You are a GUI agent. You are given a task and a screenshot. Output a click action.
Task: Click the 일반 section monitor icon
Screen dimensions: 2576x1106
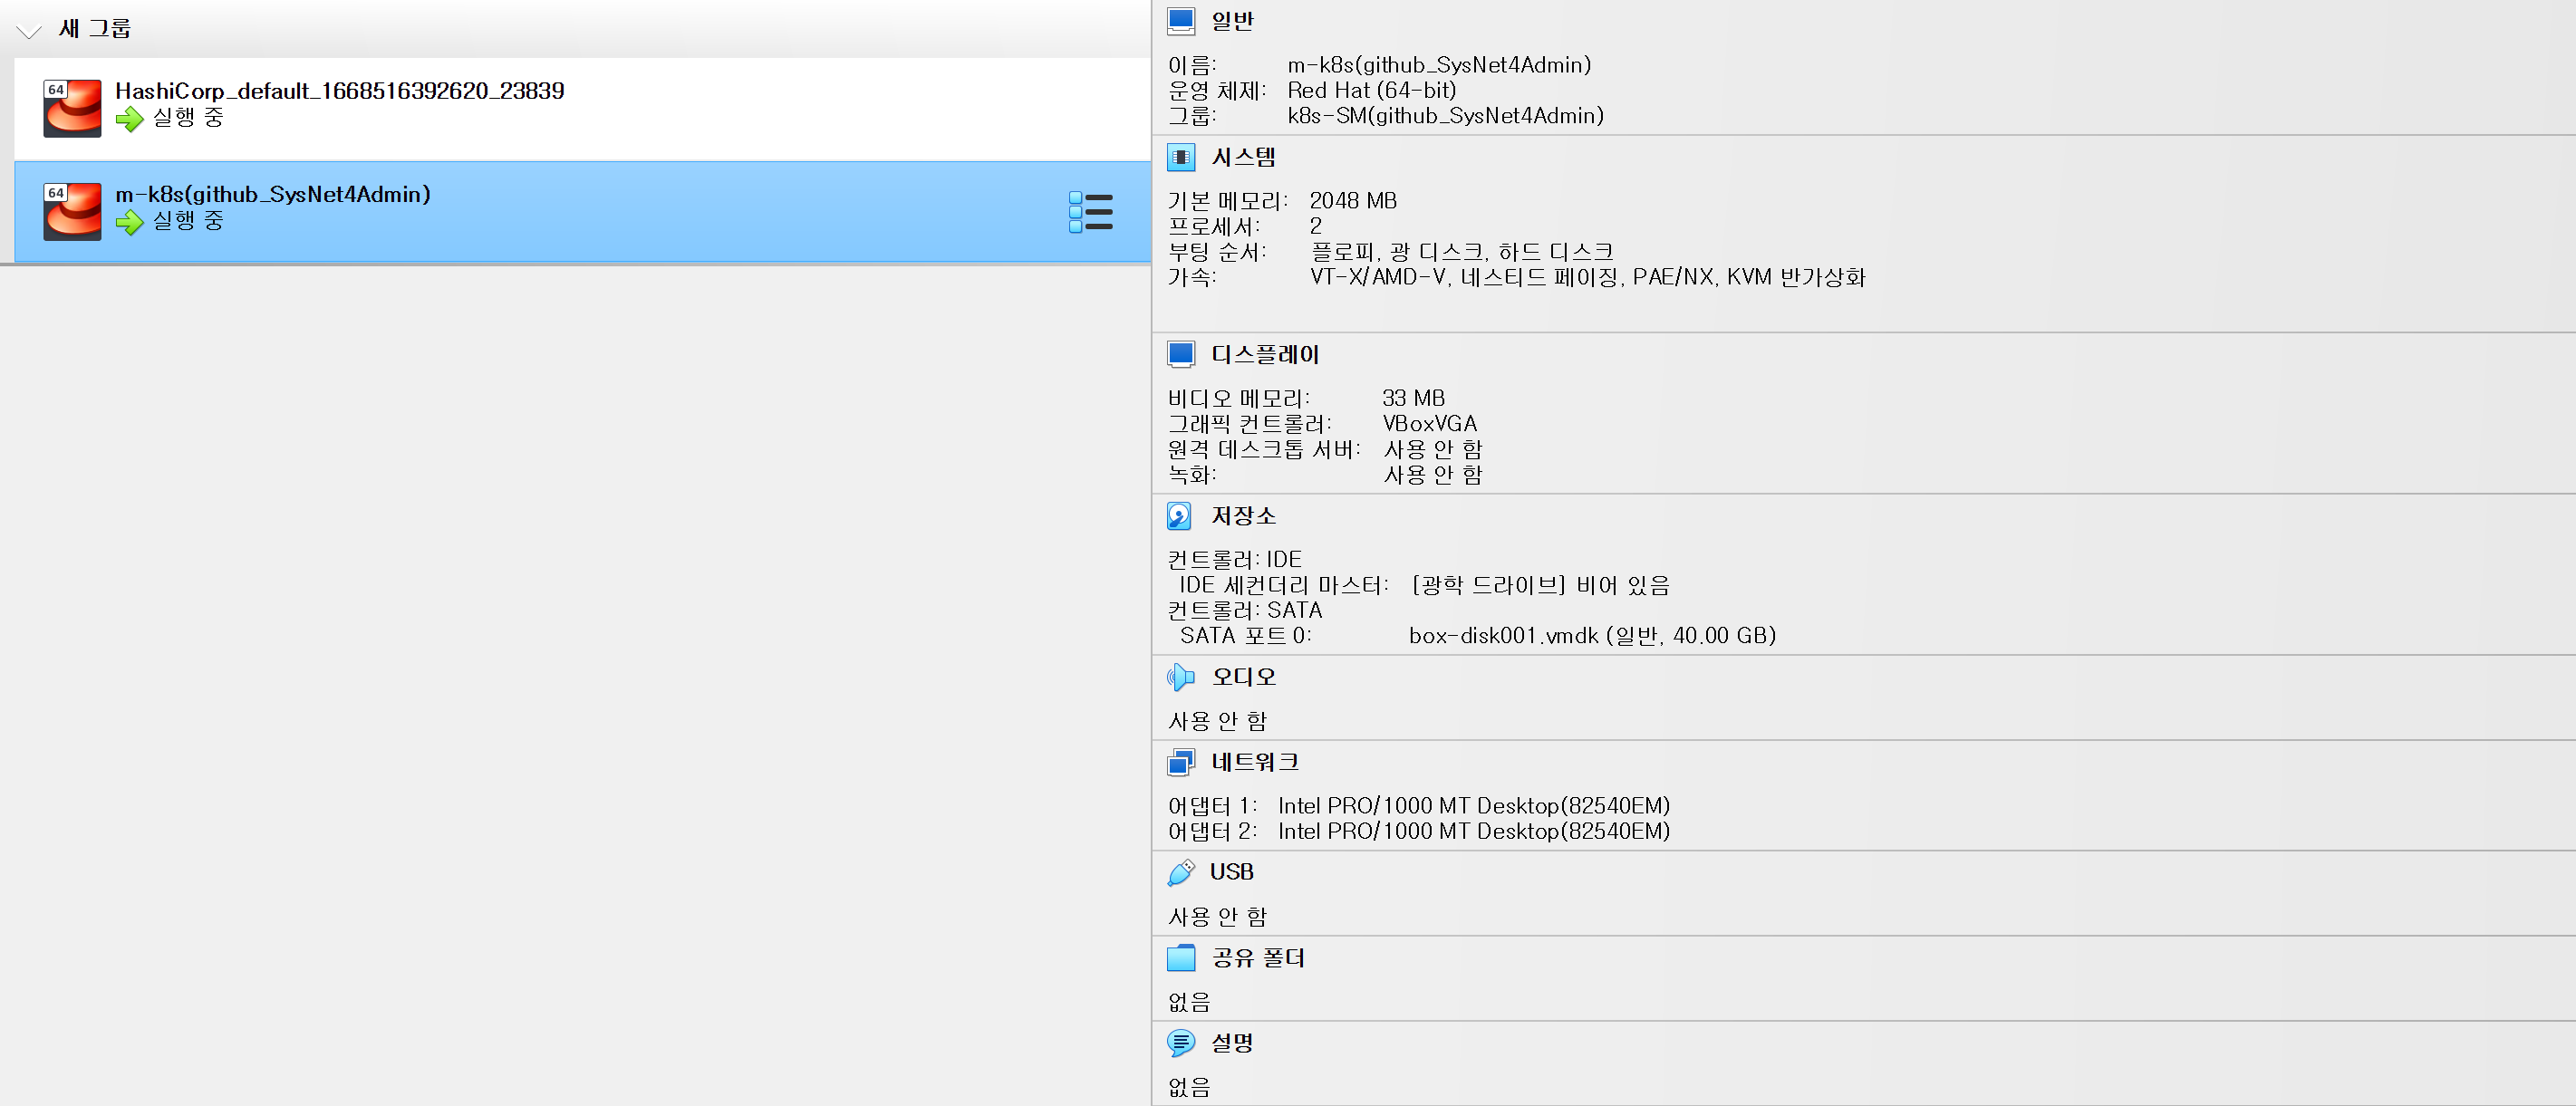pos(1181,21)
